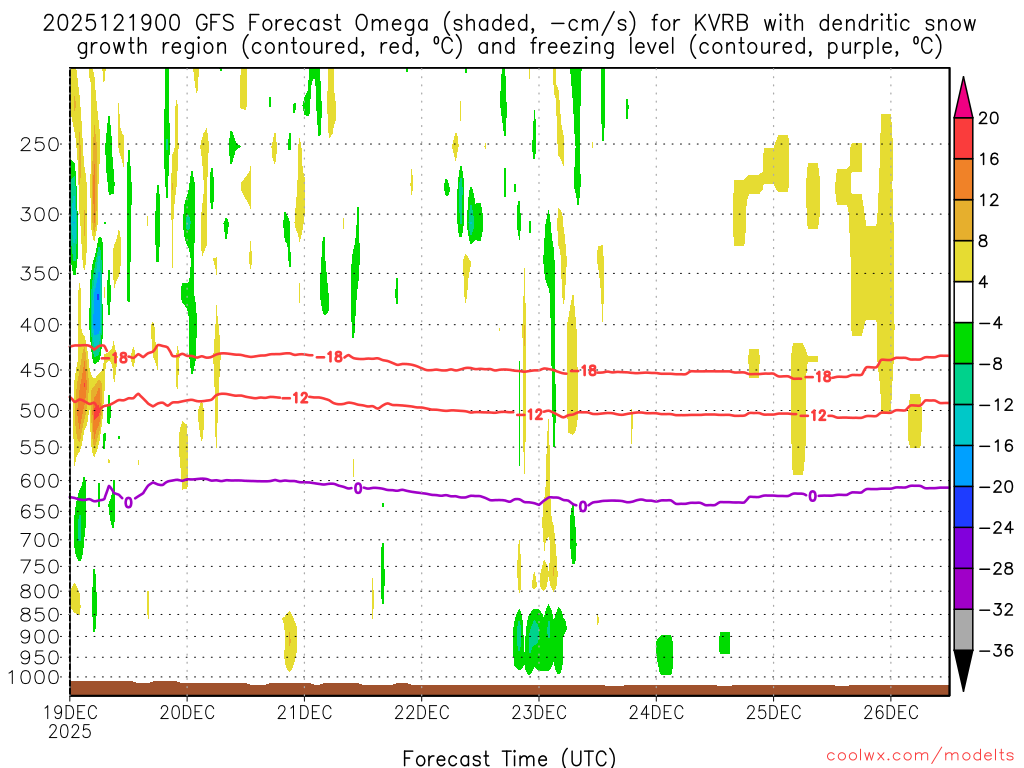Click the red colorbar swatch between 16 and 20

point(963,138)
